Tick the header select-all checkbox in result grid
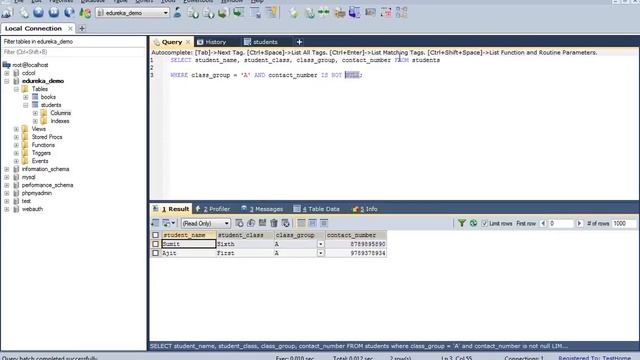The image size is (640, 360). point(156,235)
